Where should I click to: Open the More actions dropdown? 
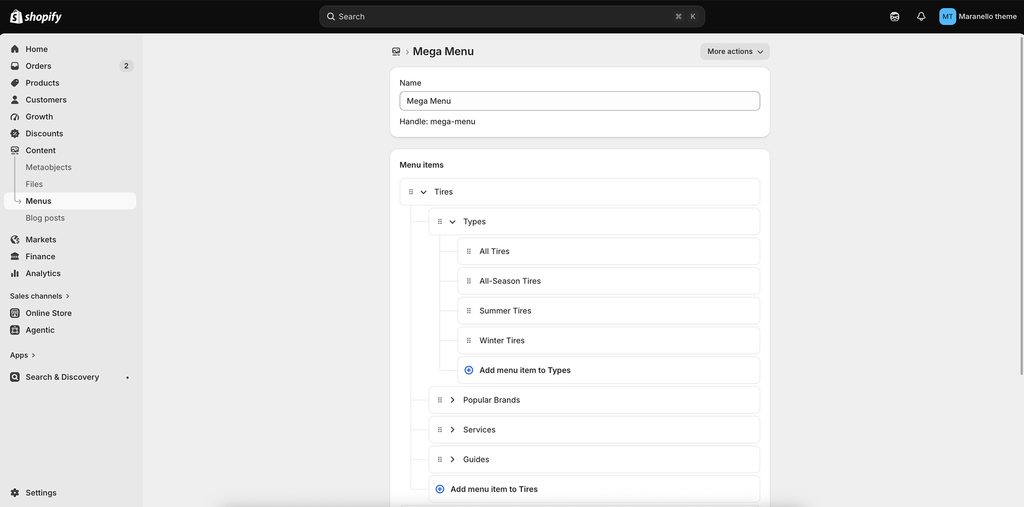(735, 52)
